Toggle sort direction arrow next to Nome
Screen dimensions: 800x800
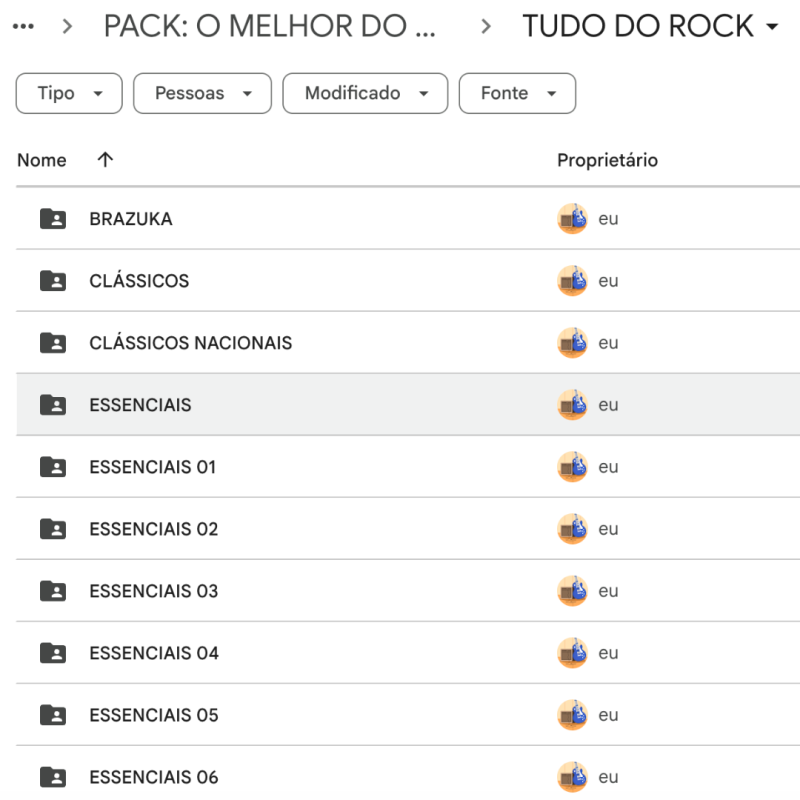point(105,160)
